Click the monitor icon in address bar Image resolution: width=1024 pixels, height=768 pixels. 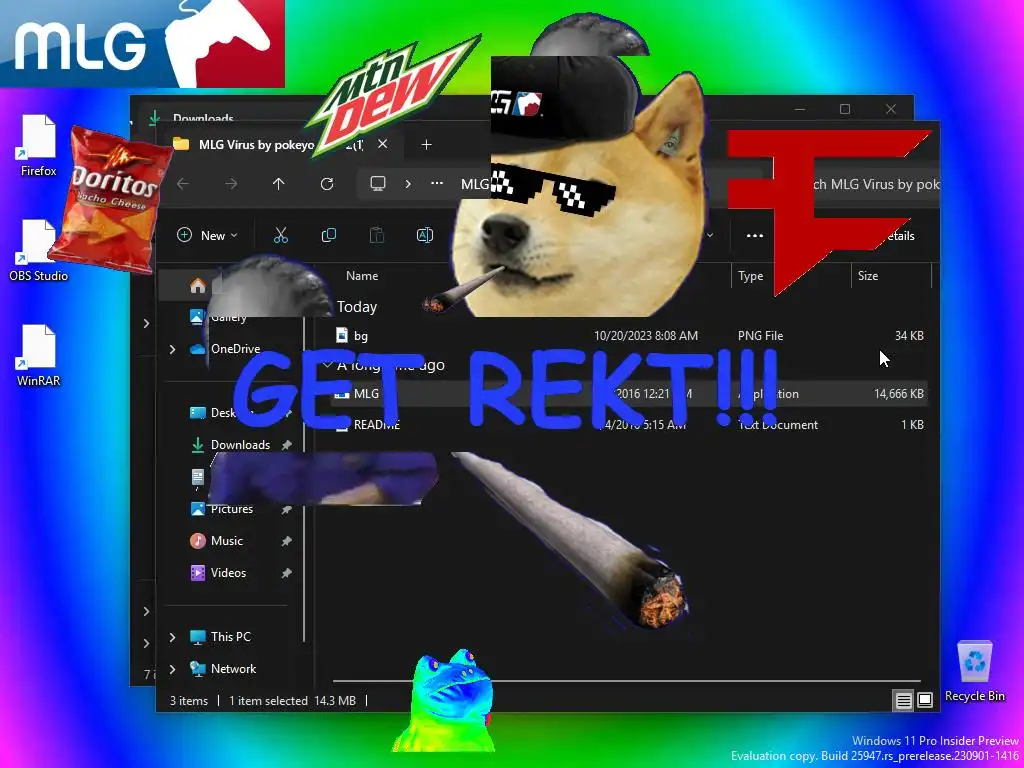[x=378, y=184]
